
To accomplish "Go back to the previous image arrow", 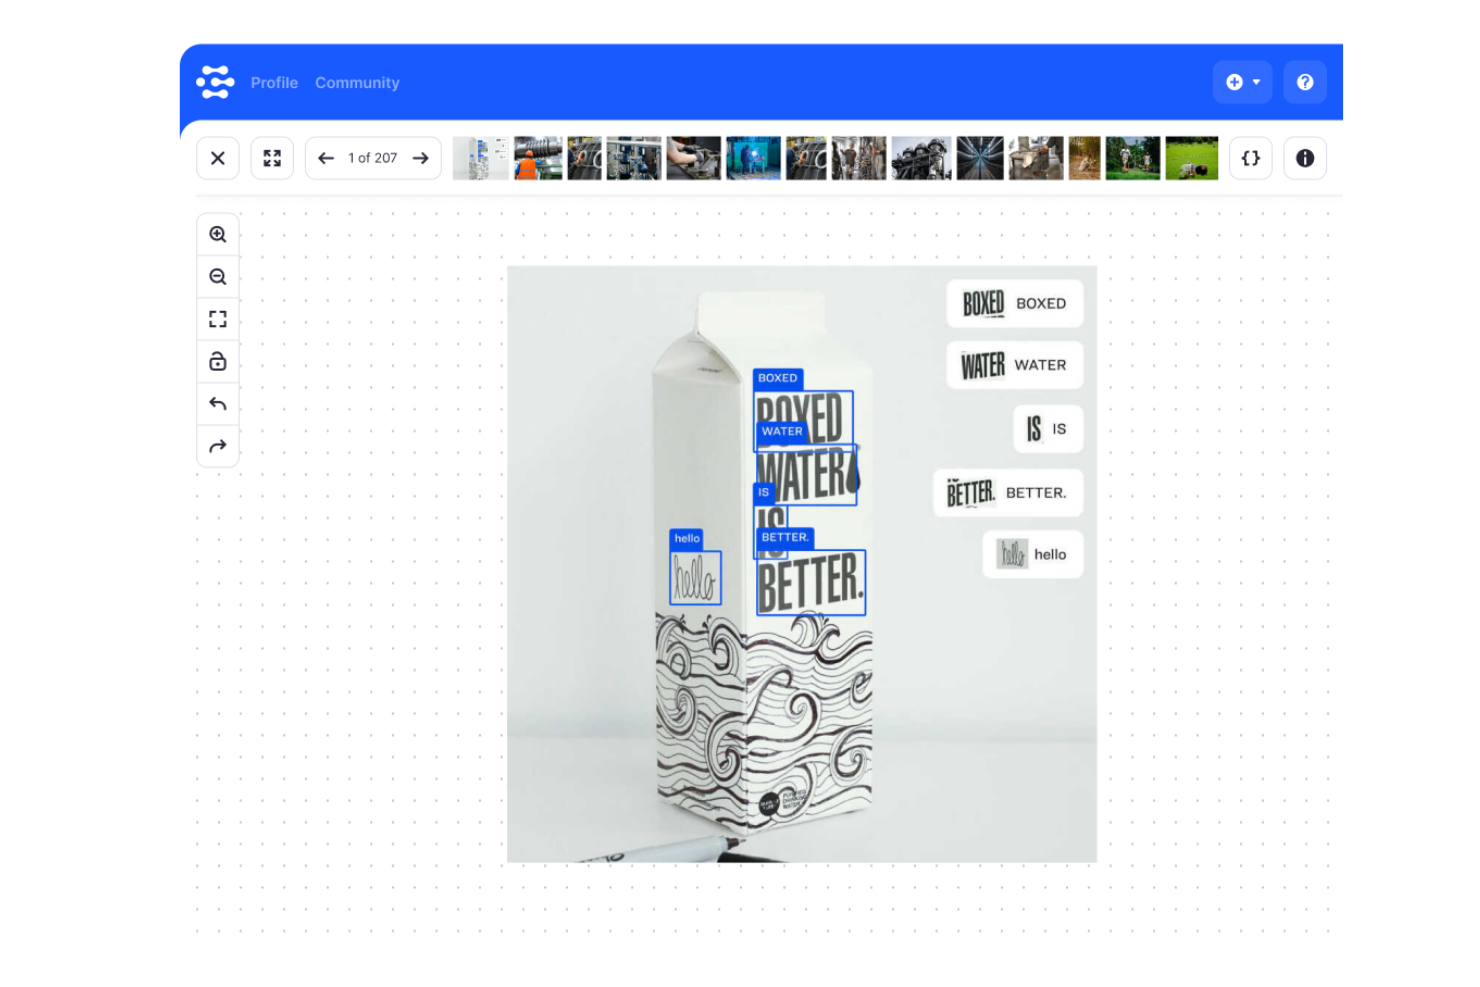I will pyautogui.click(x=326, y=157).
